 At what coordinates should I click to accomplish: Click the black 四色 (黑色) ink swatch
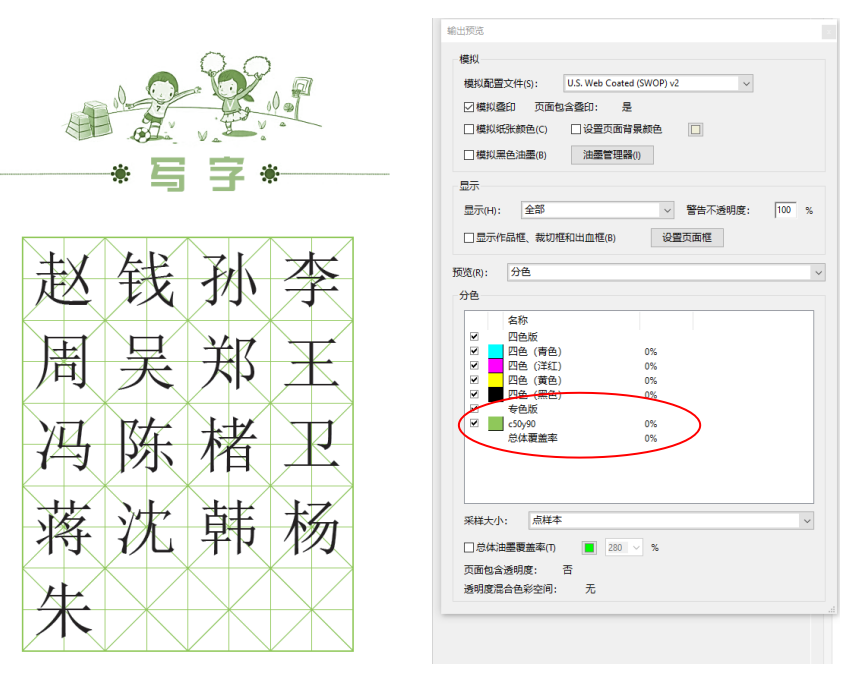coord(495,395)
